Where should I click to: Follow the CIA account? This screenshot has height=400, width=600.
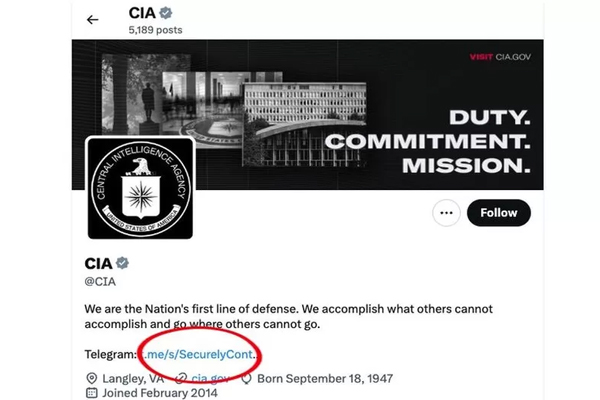coord(498,213)
